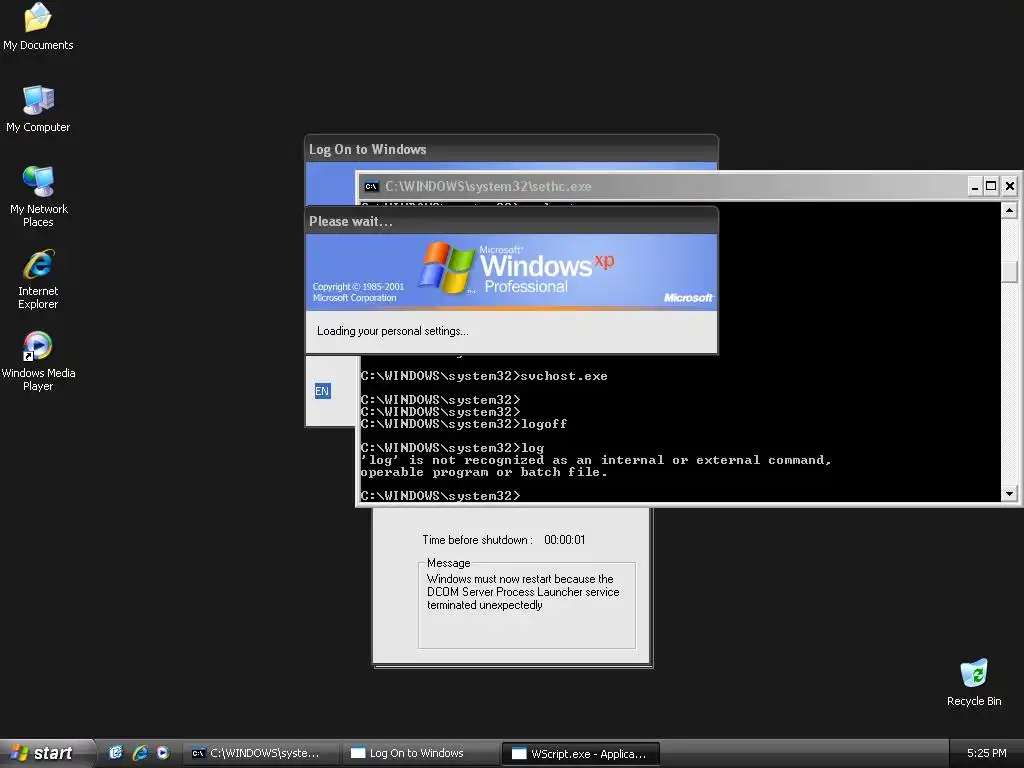Click the 'svchost.exe' command line
The image size is (1024, 768).
[484, 376]
